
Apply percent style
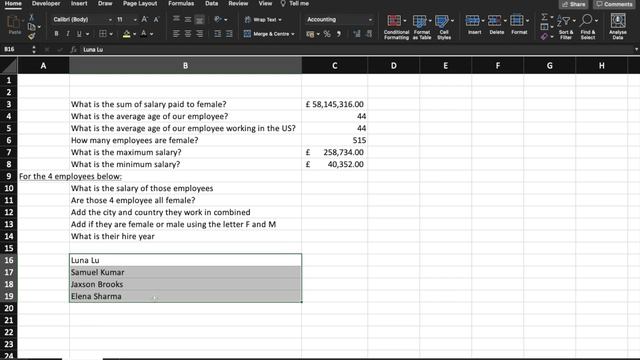[327, 34]
